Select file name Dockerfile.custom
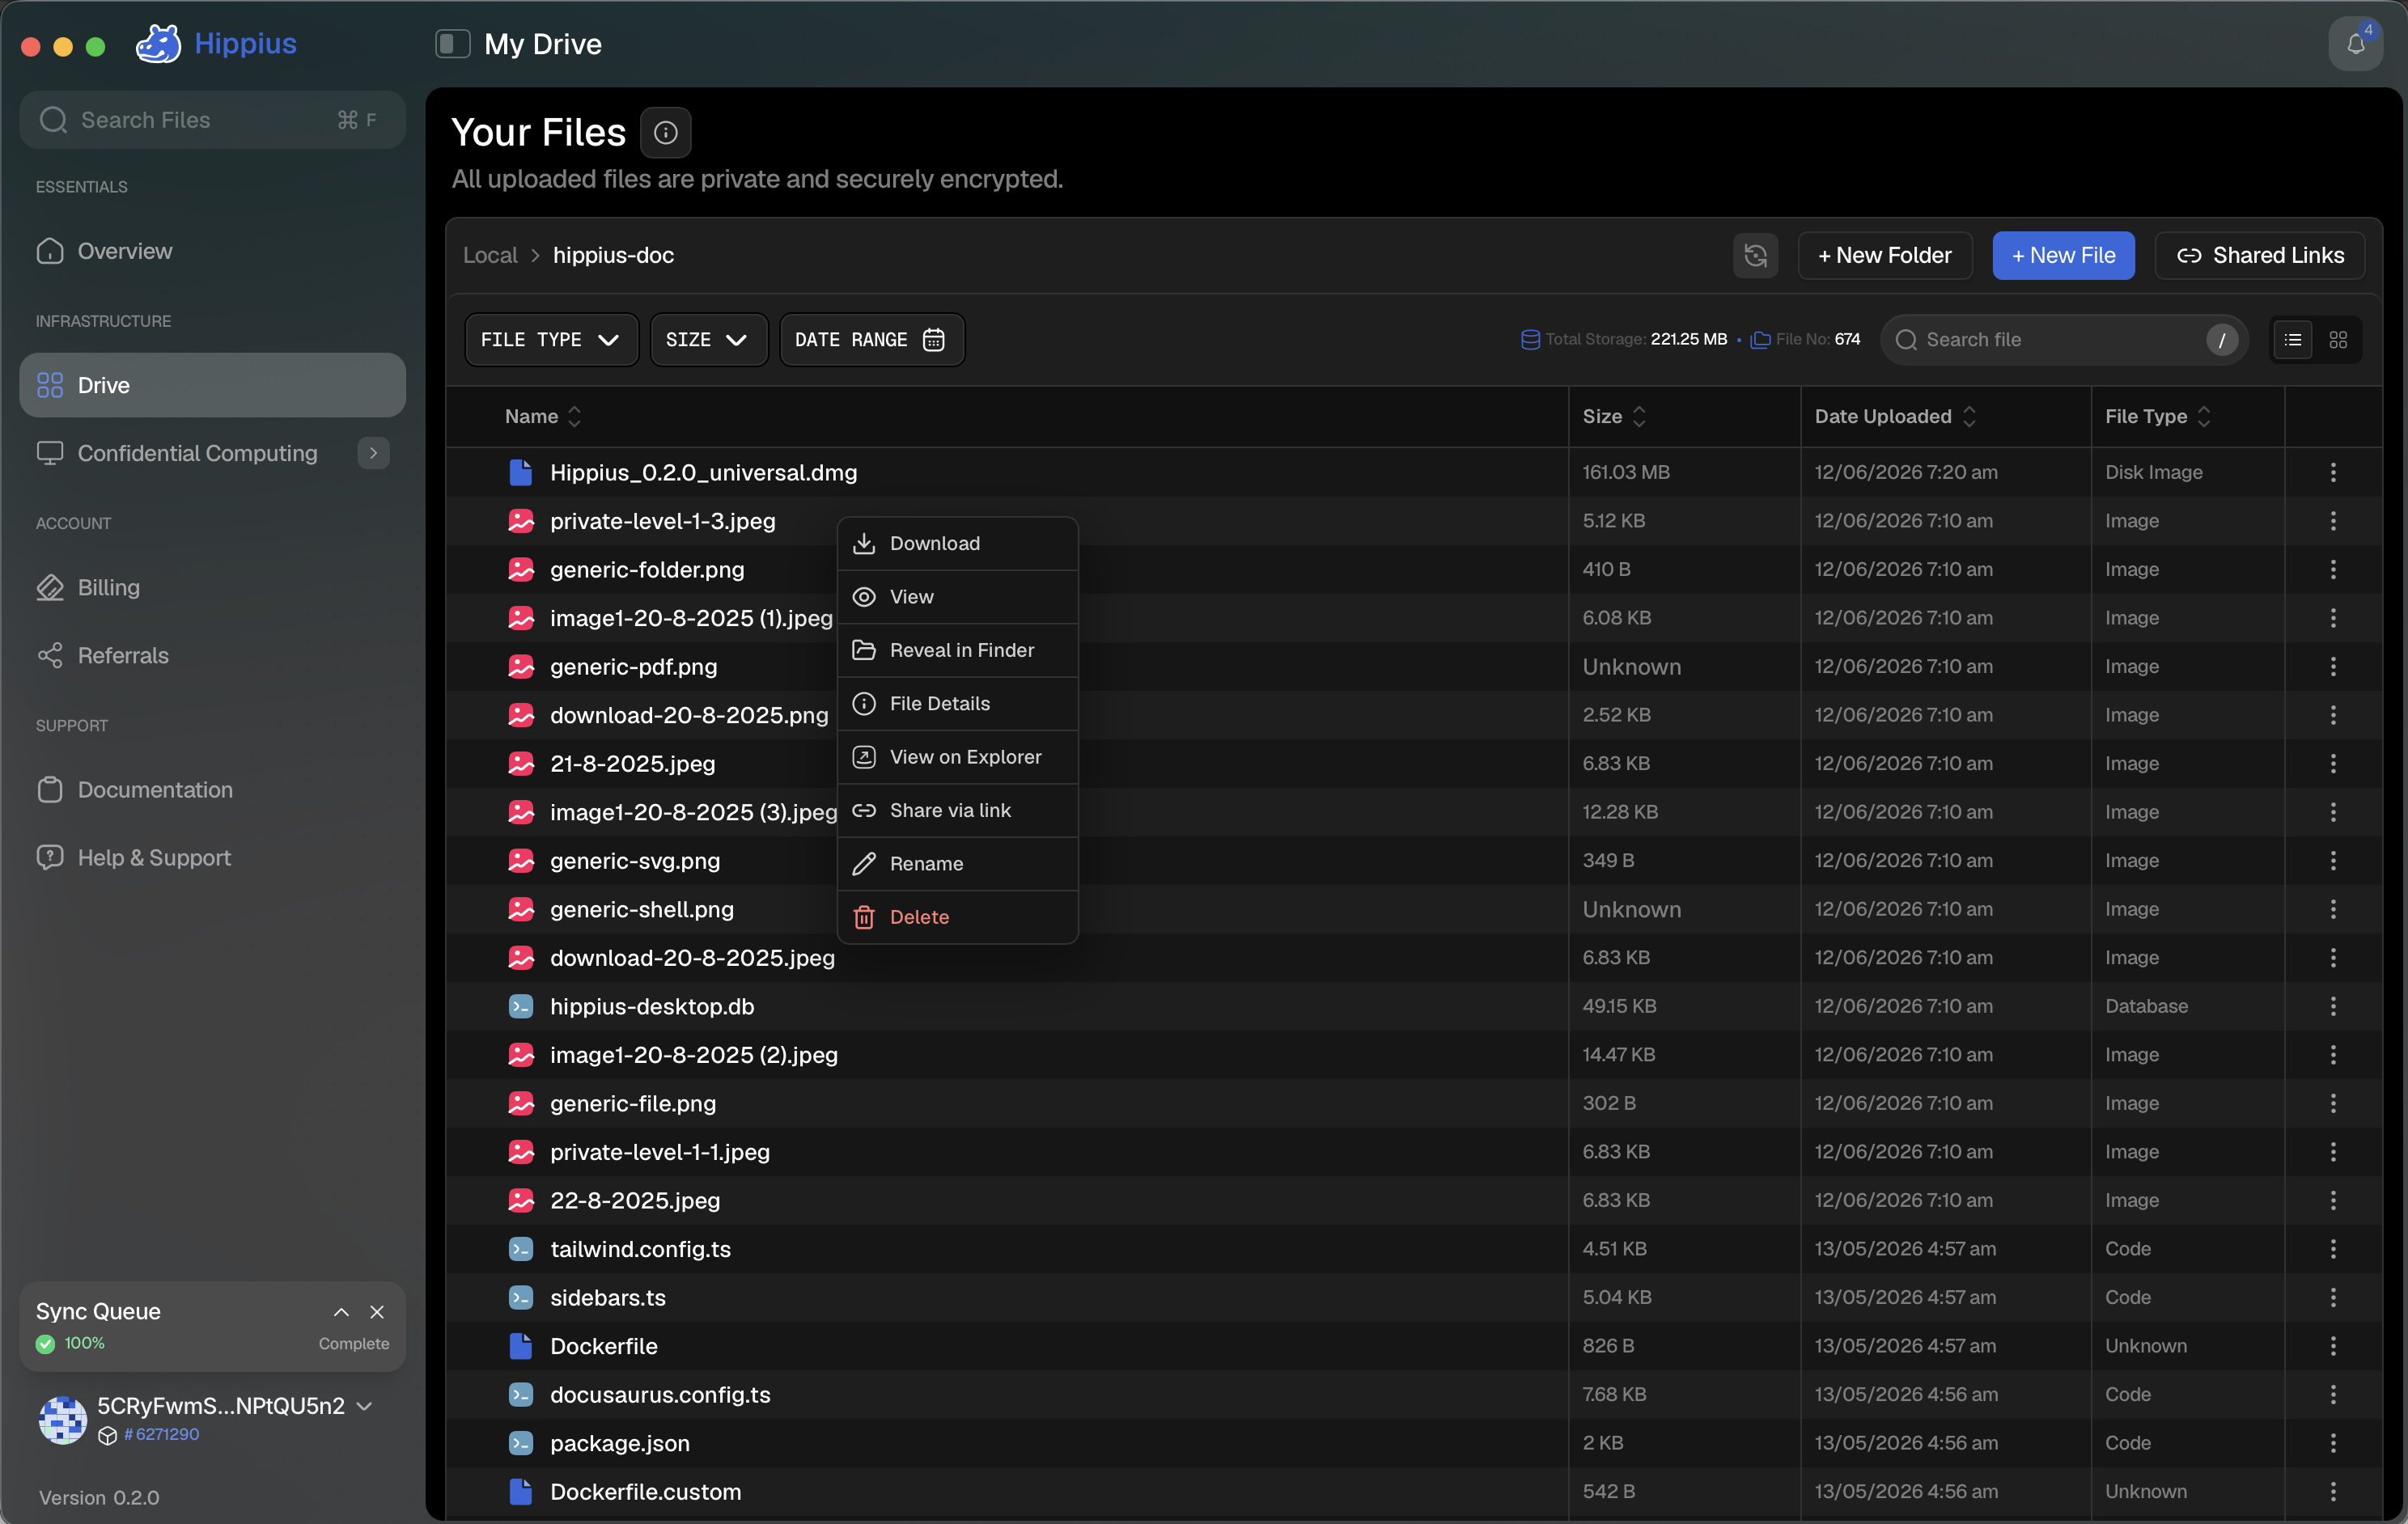This screenshot has width=2408, height=1524. click(646, 1492)
